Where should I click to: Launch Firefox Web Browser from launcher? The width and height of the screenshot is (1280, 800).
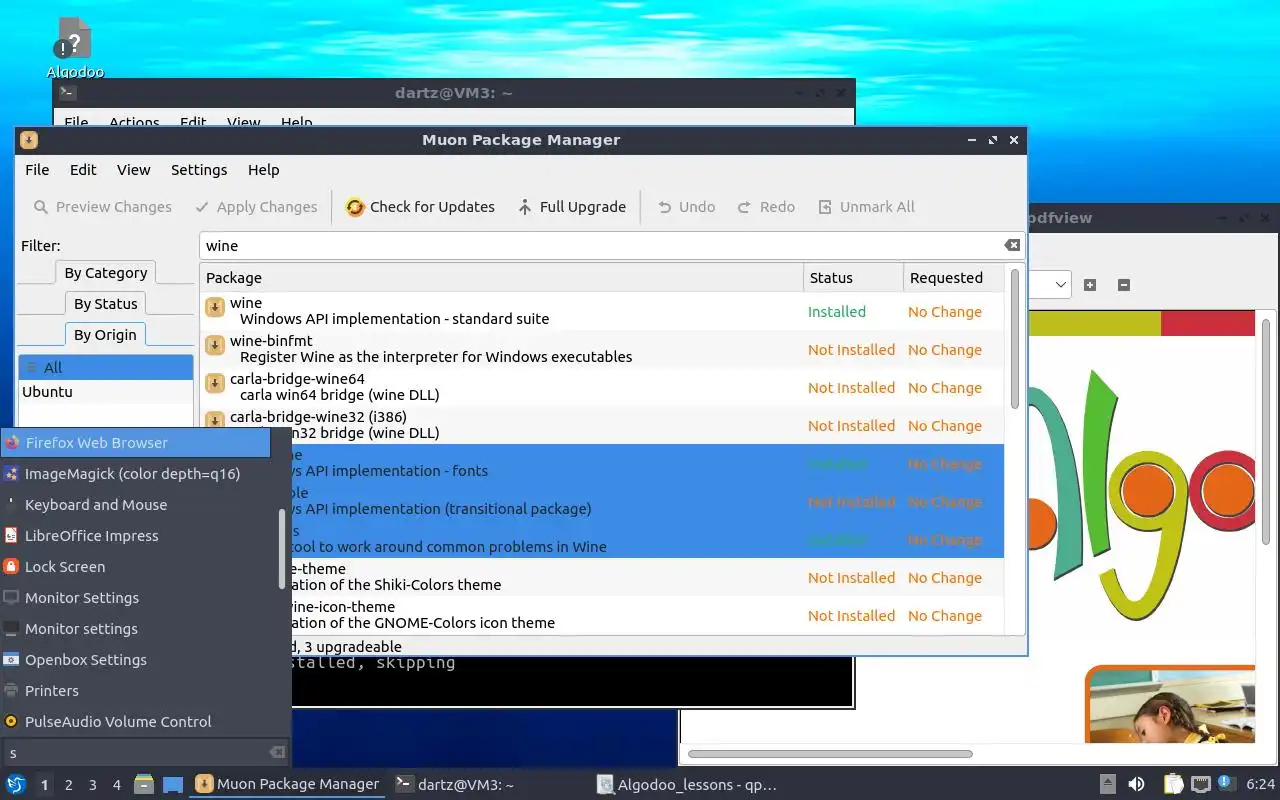(136, 443)
